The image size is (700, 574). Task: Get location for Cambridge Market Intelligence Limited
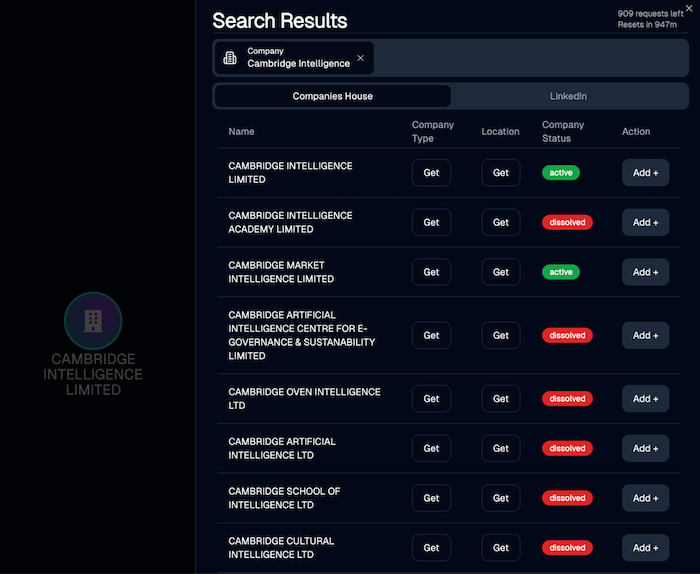click(x=500, y=272)
